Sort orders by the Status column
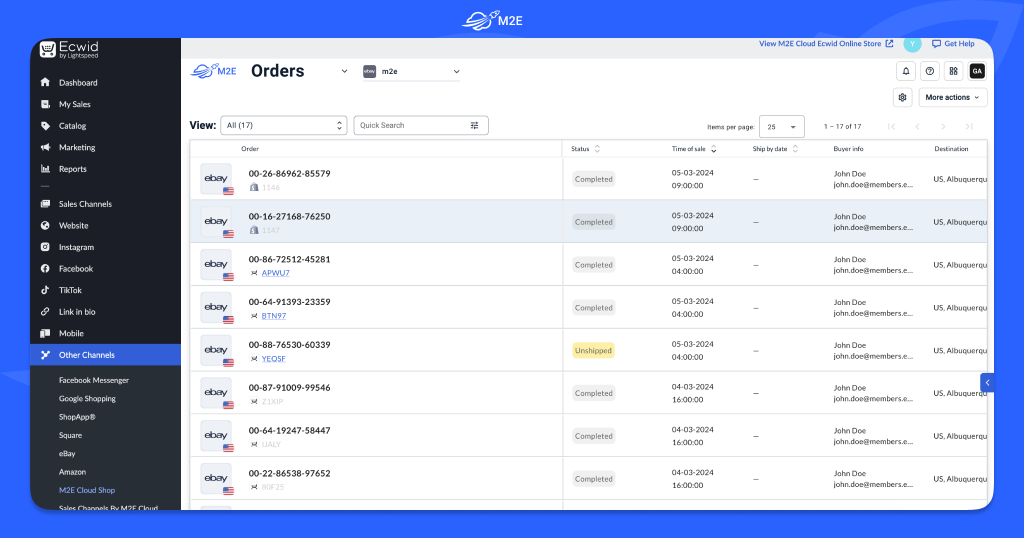The image size is (1024, 538). click(x=597, y=149)
